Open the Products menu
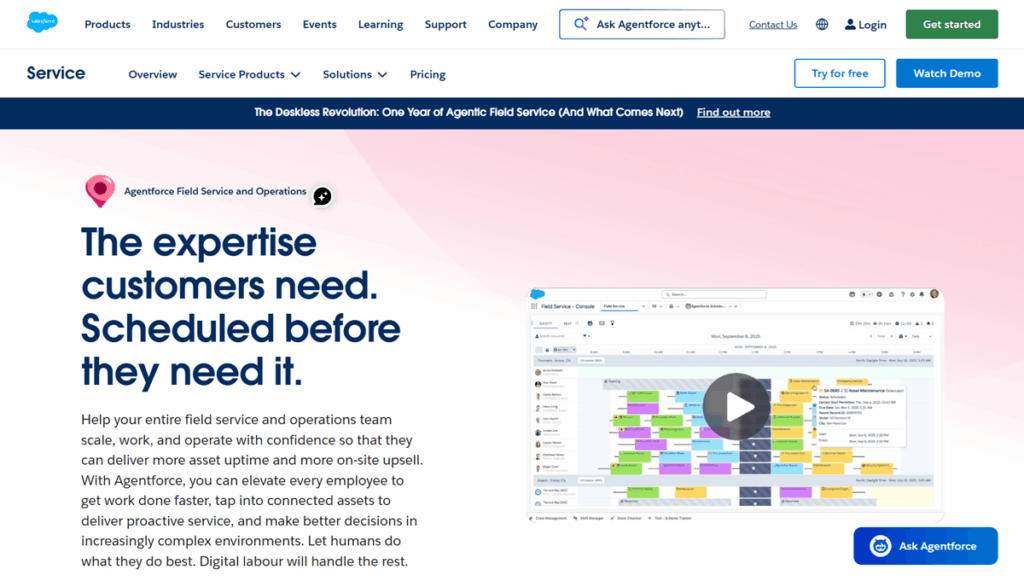The image size is (1024, 581). (107, 24)
